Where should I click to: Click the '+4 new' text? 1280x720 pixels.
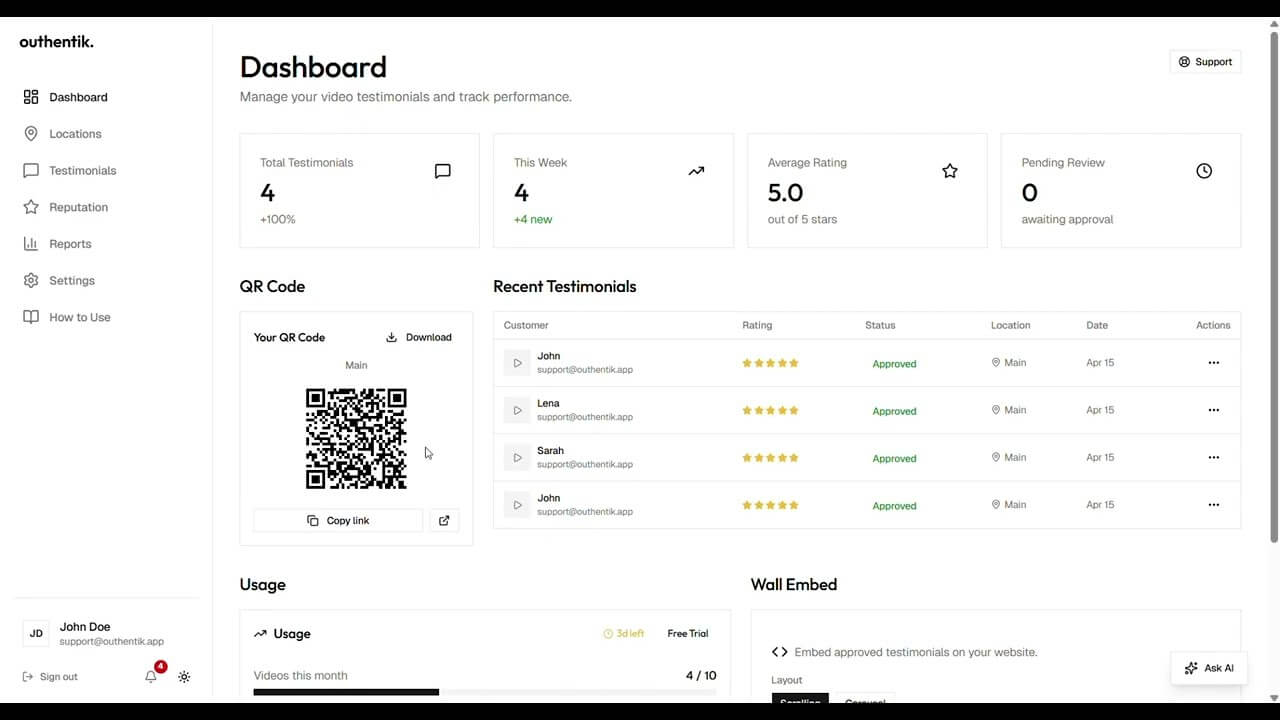coord(533,219)
